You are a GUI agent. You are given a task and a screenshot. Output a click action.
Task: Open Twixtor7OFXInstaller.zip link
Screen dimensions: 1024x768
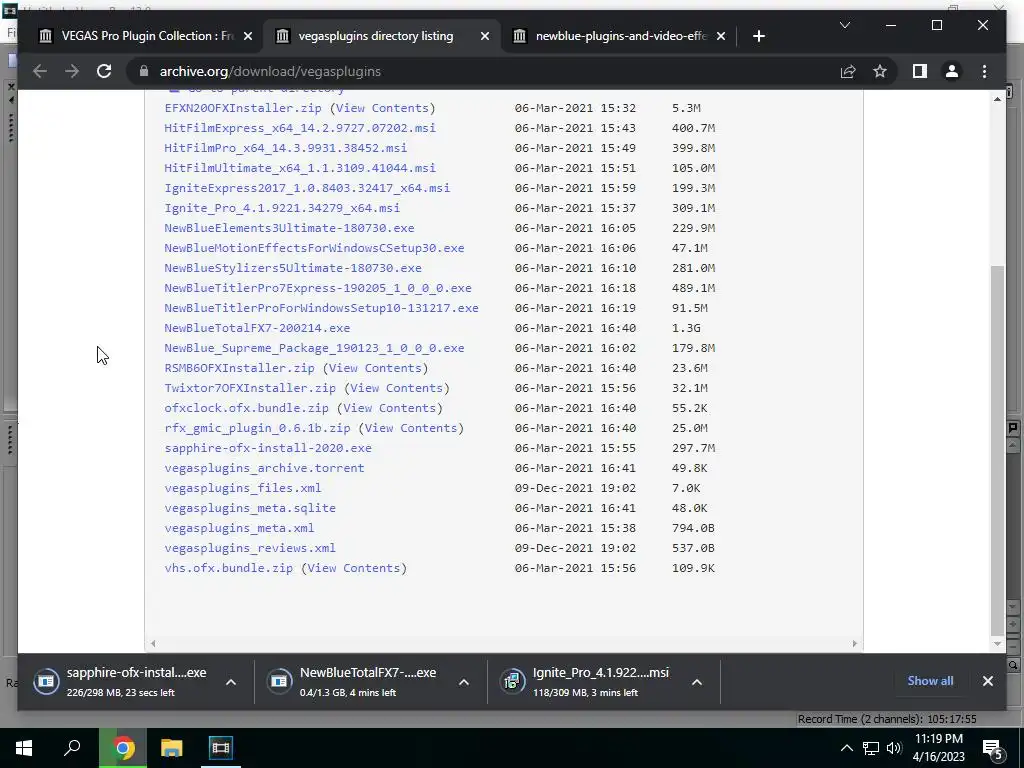(x=250, y=388)
